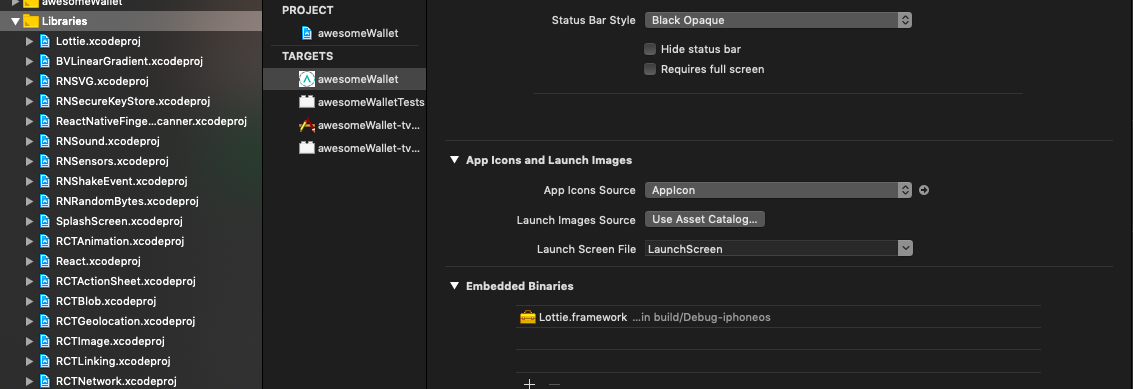Expand the RCTImage.xcodeproj tree row
The width and height of the screenshot is (1133, 389).
point(29,341)
